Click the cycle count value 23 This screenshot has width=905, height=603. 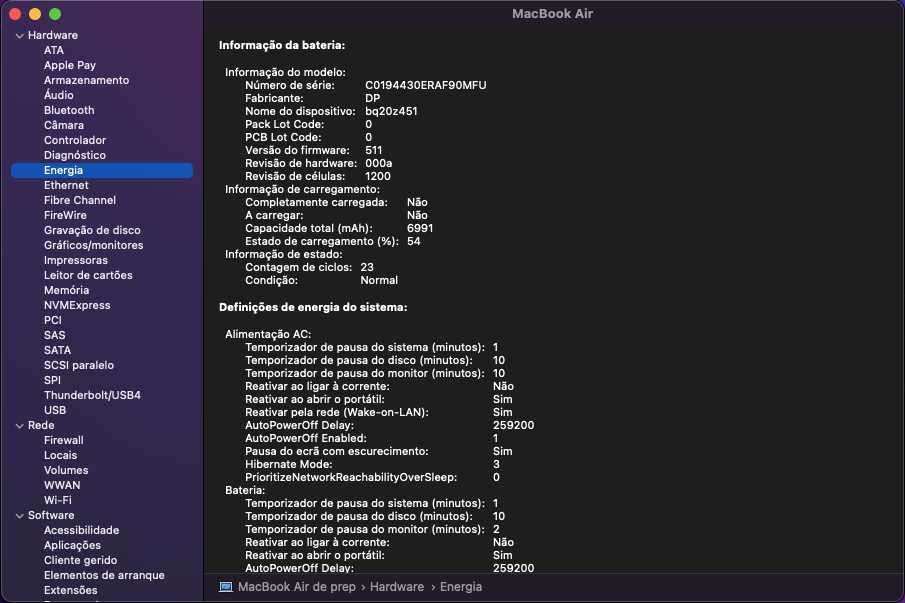[367, 267]
